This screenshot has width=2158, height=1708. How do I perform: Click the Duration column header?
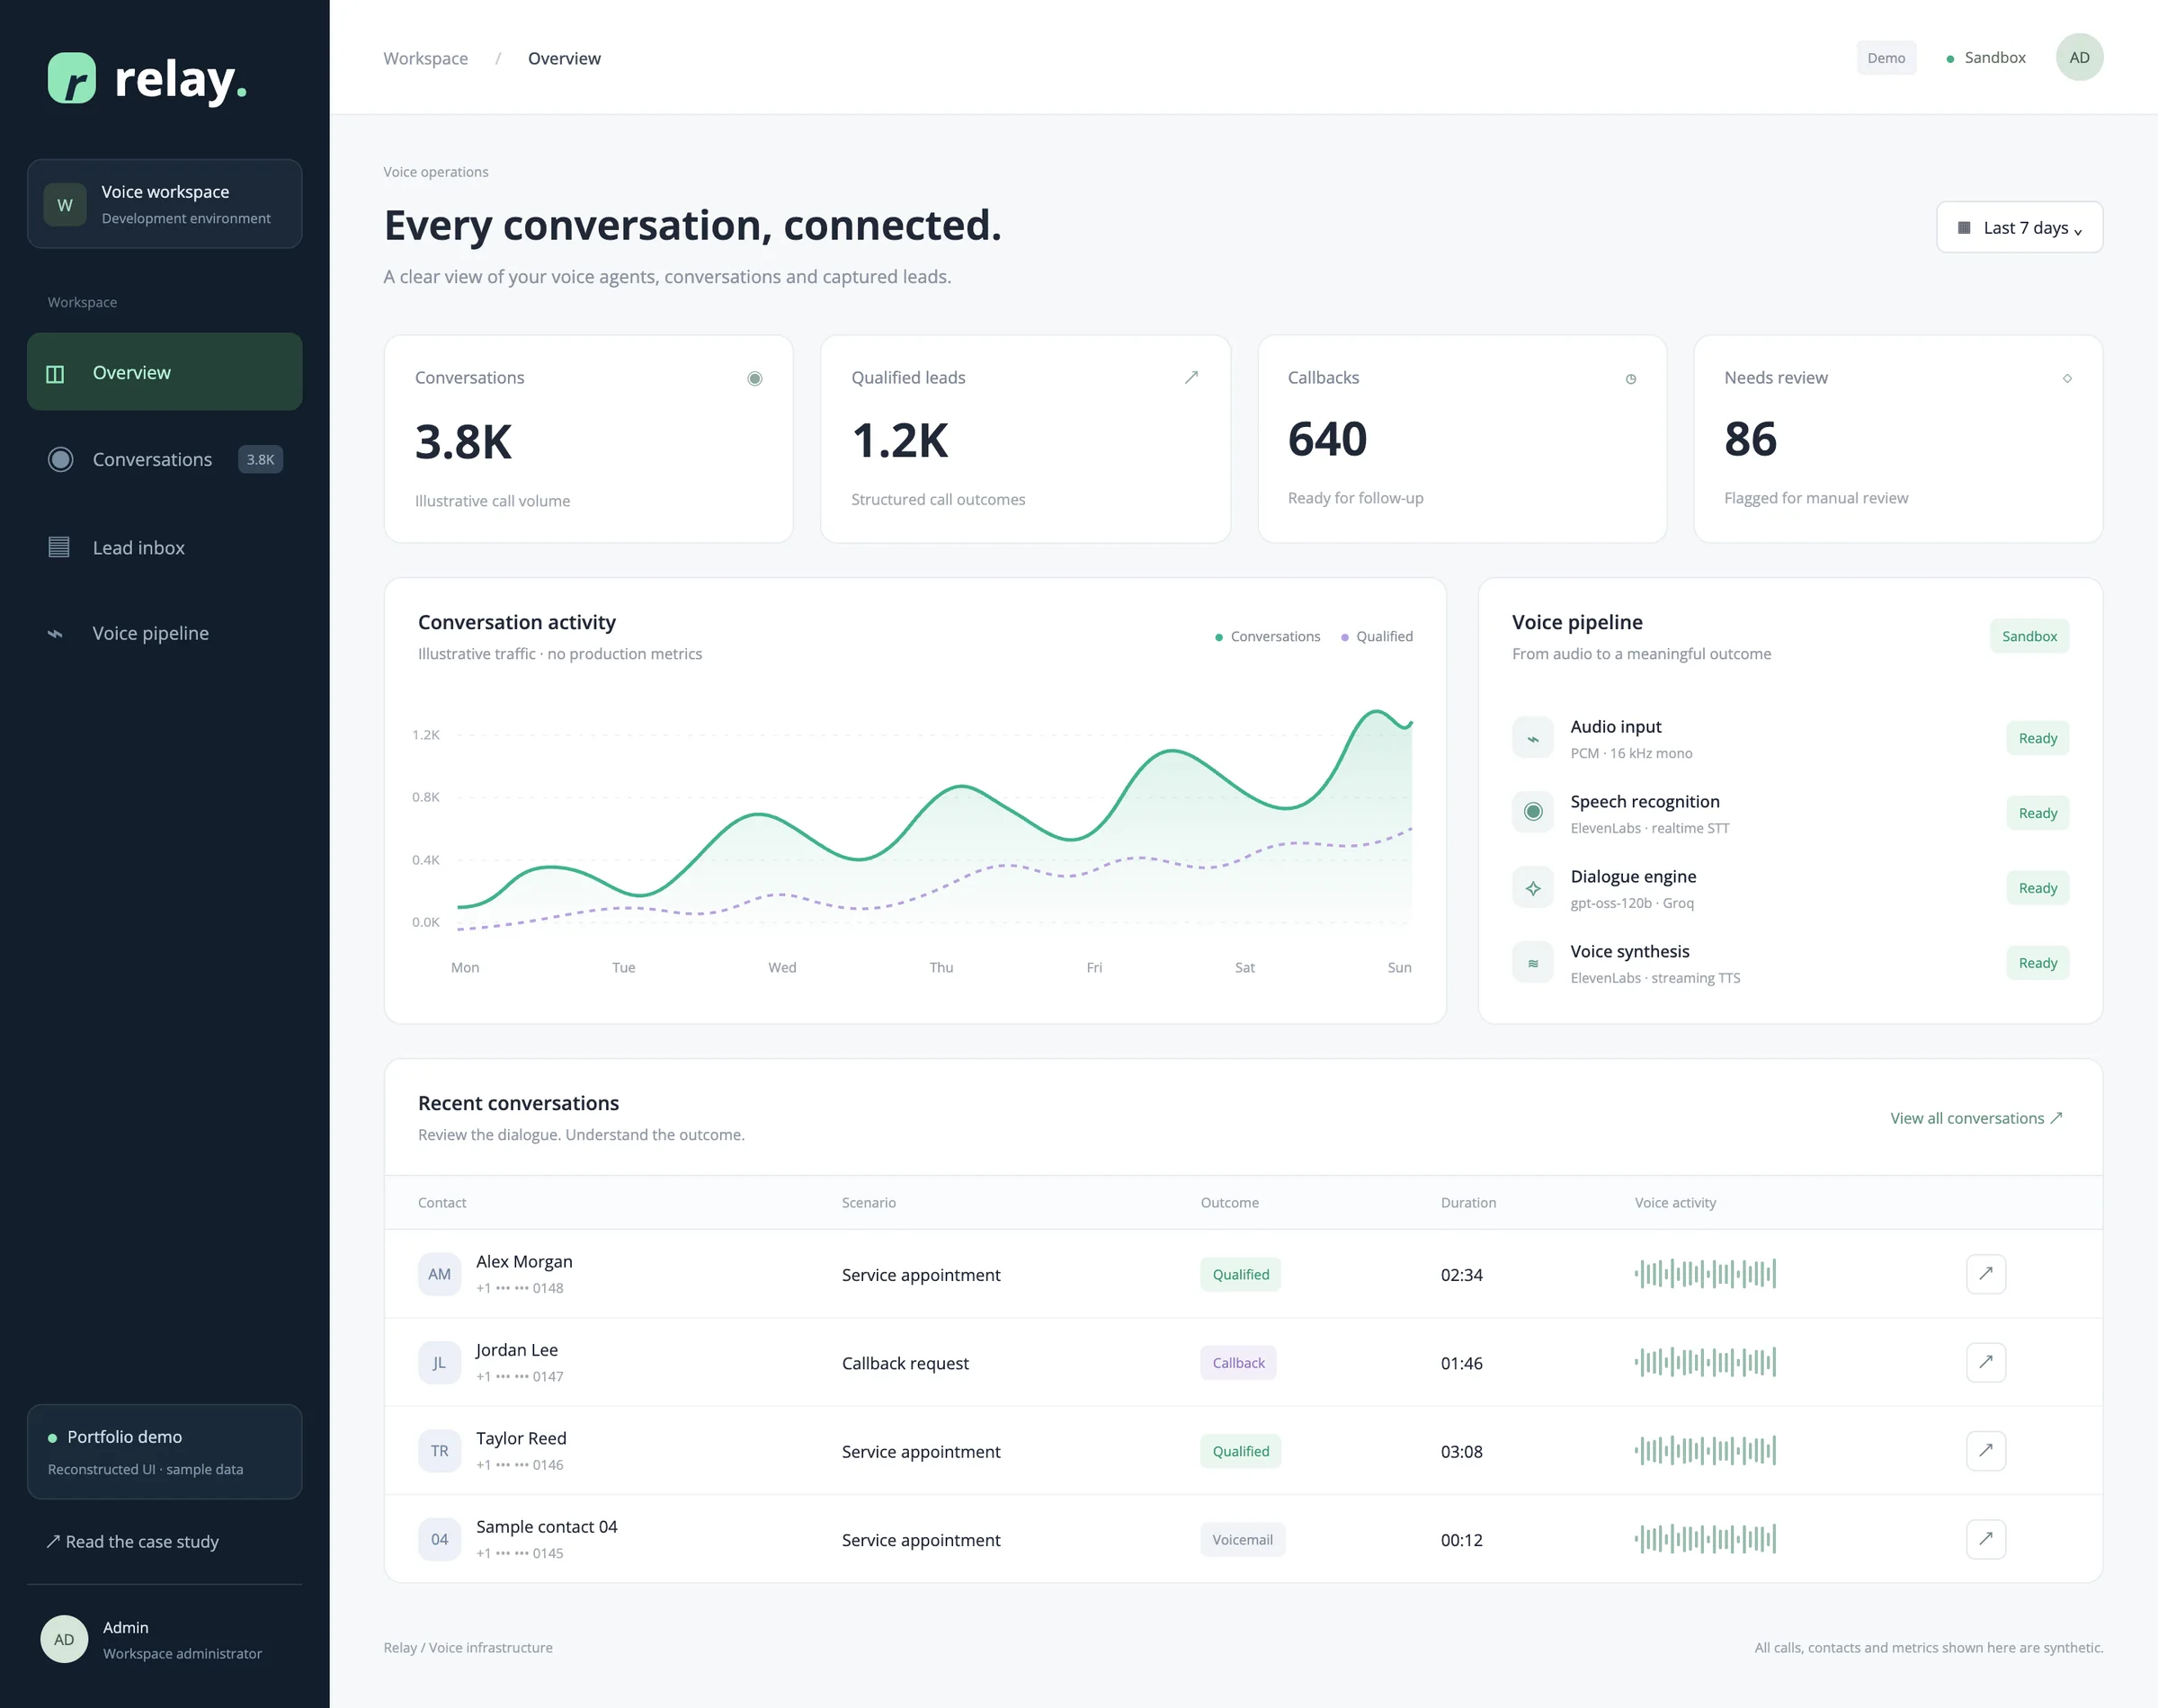coord(1468,1202)
